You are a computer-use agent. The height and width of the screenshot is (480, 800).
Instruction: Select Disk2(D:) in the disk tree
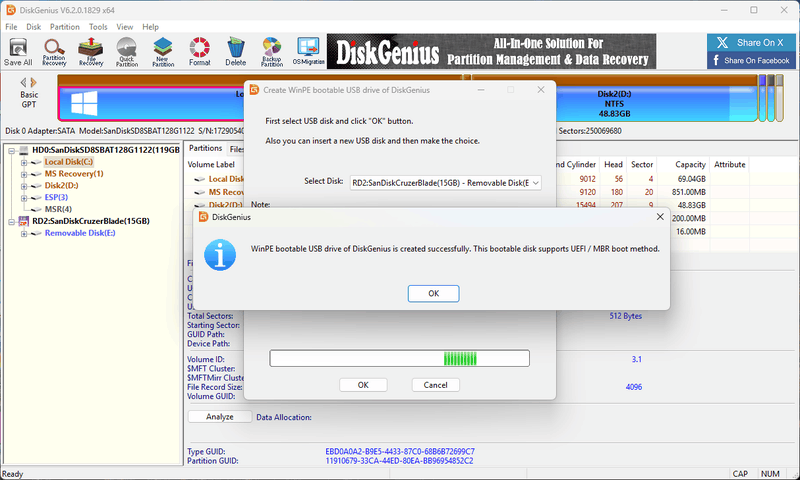tap(61, 186)
